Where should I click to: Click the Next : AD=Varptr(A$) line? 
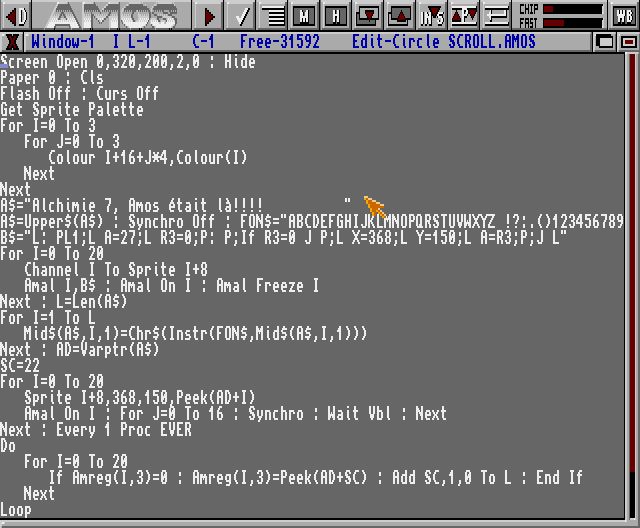(x=80, y=350)
